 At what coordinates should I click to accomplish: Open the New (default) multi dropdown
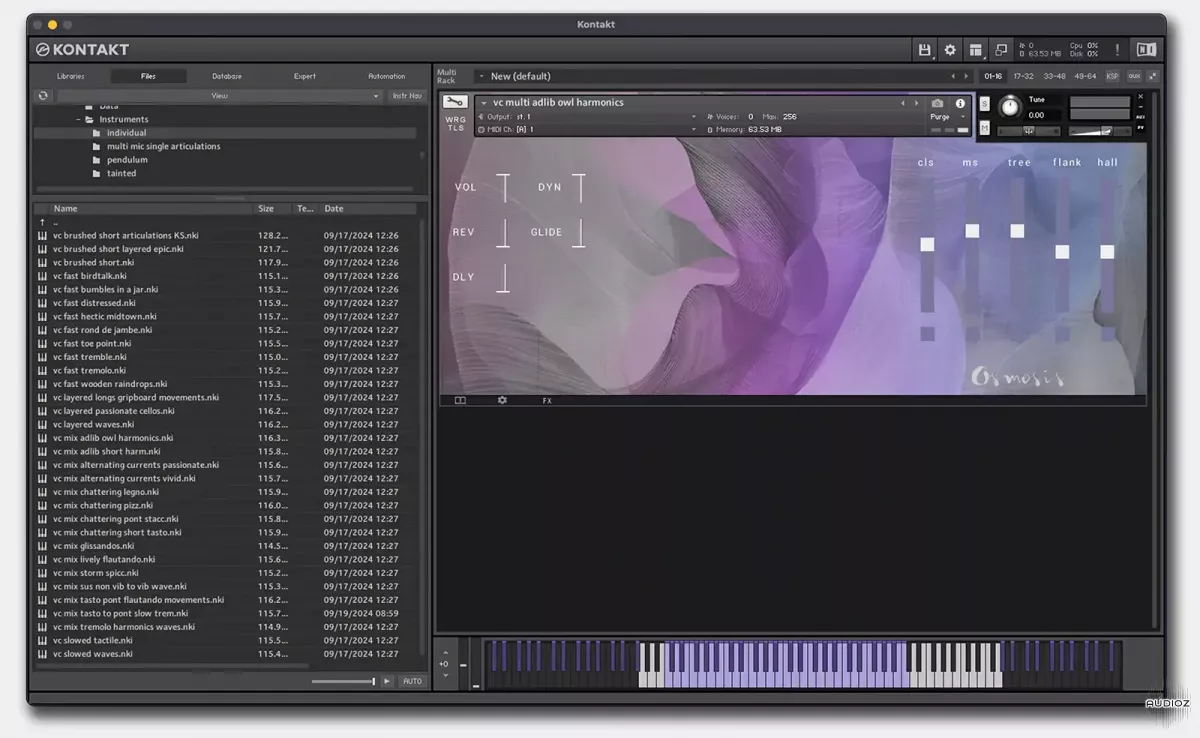point(708,76)
